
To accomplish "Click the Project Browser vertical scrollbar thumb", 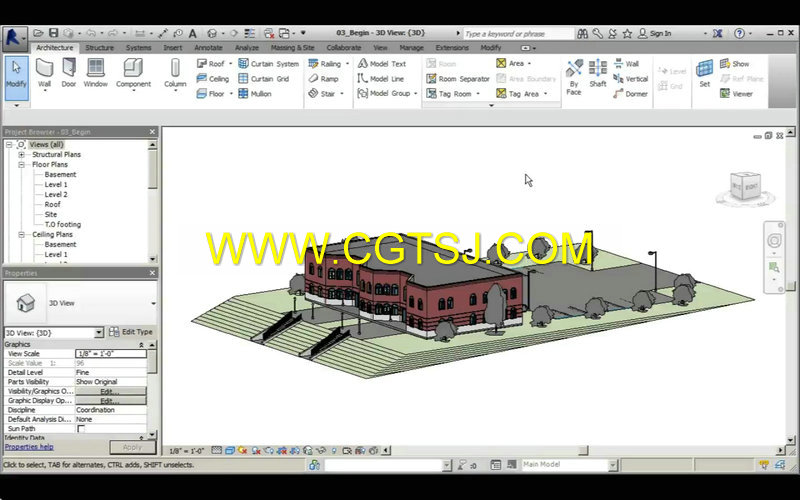I will (x=153, y=169).
